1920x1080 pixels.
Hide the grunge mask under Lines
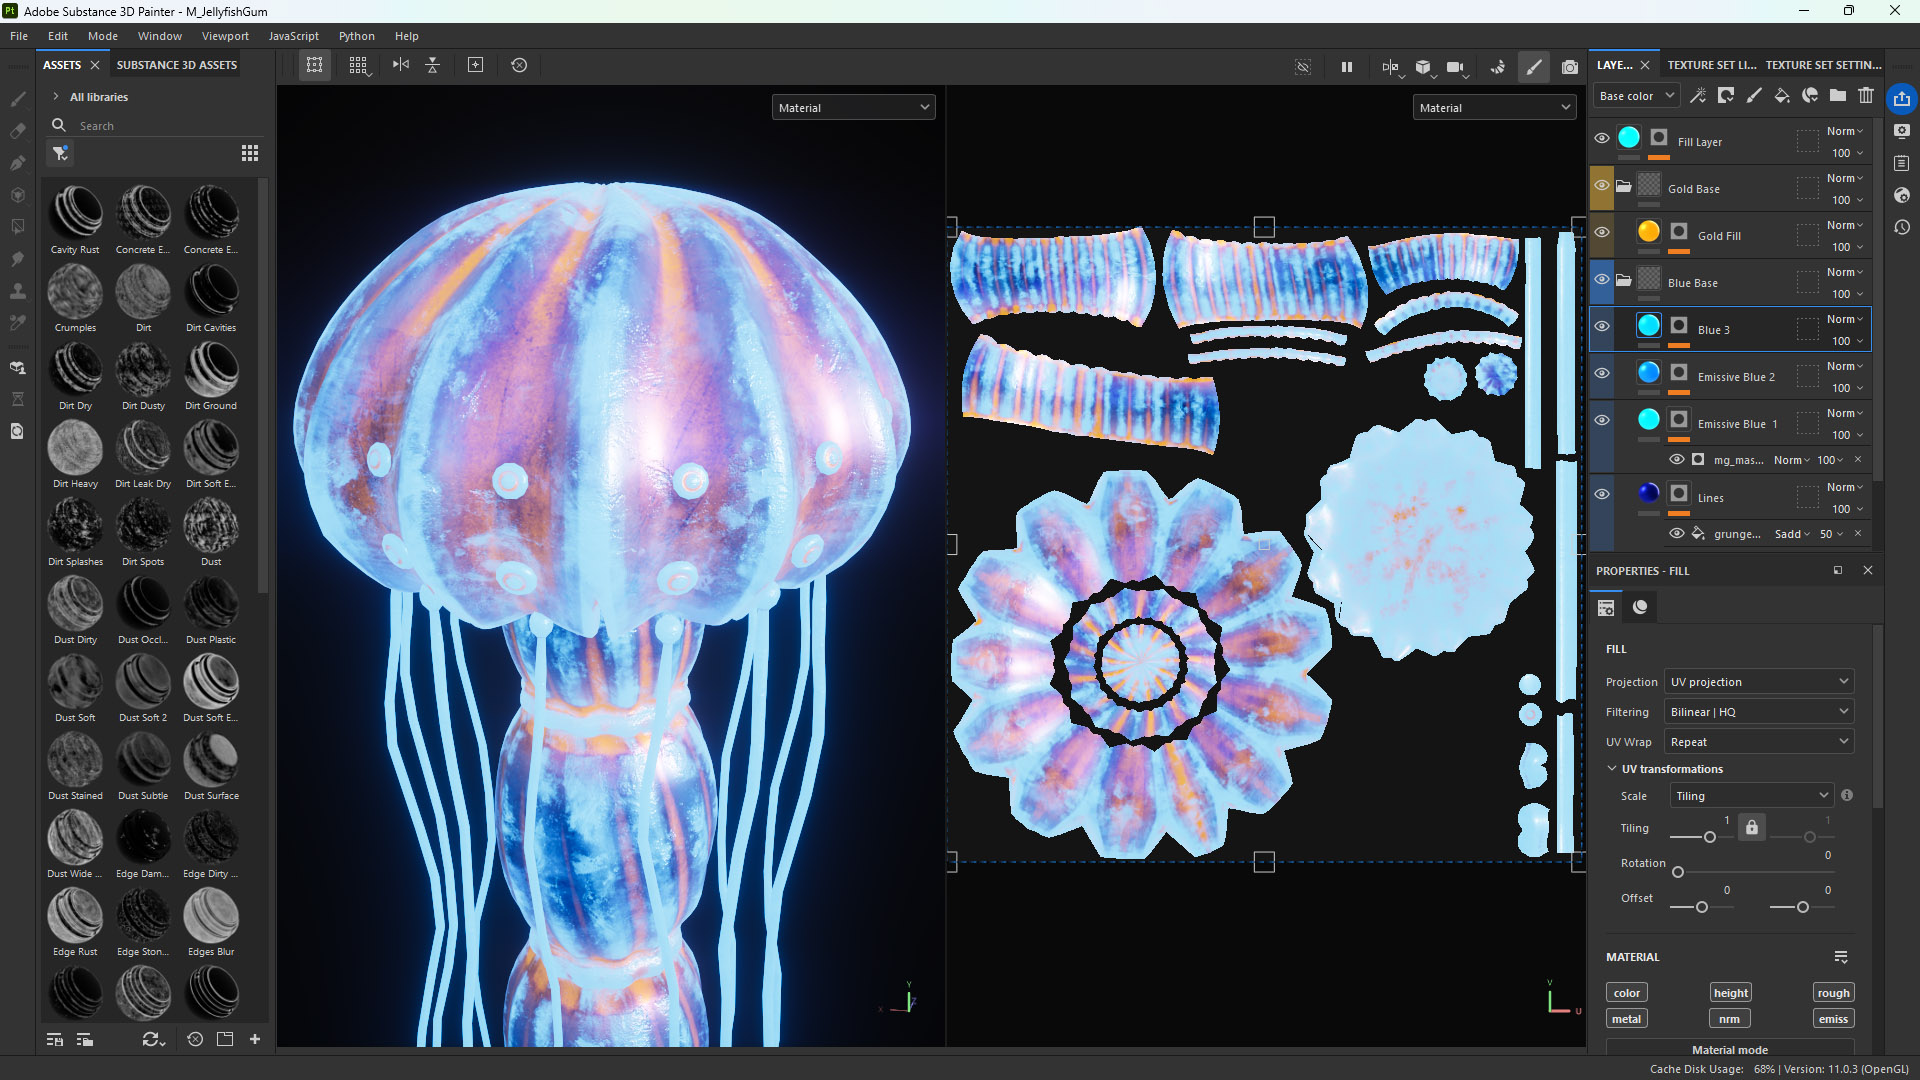[1678, 533]
